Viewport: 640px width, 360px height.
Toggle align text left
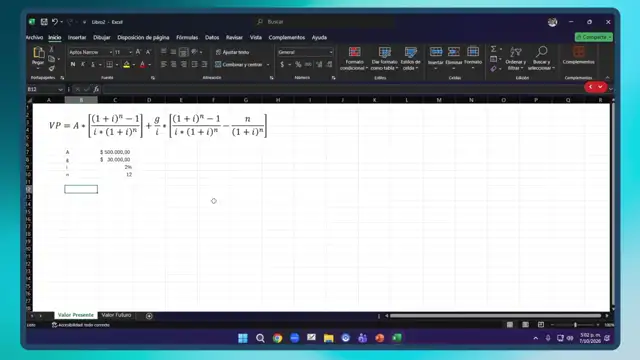[x=164, y=64]
